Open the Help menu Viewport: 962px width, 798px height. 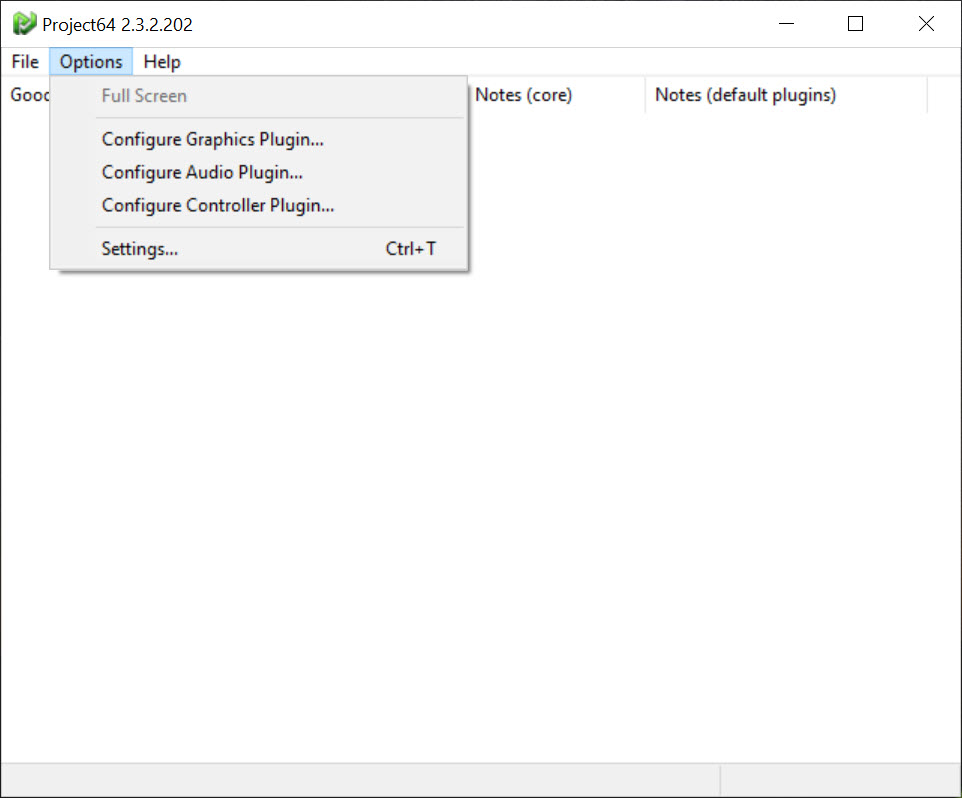tap(162, 62)
